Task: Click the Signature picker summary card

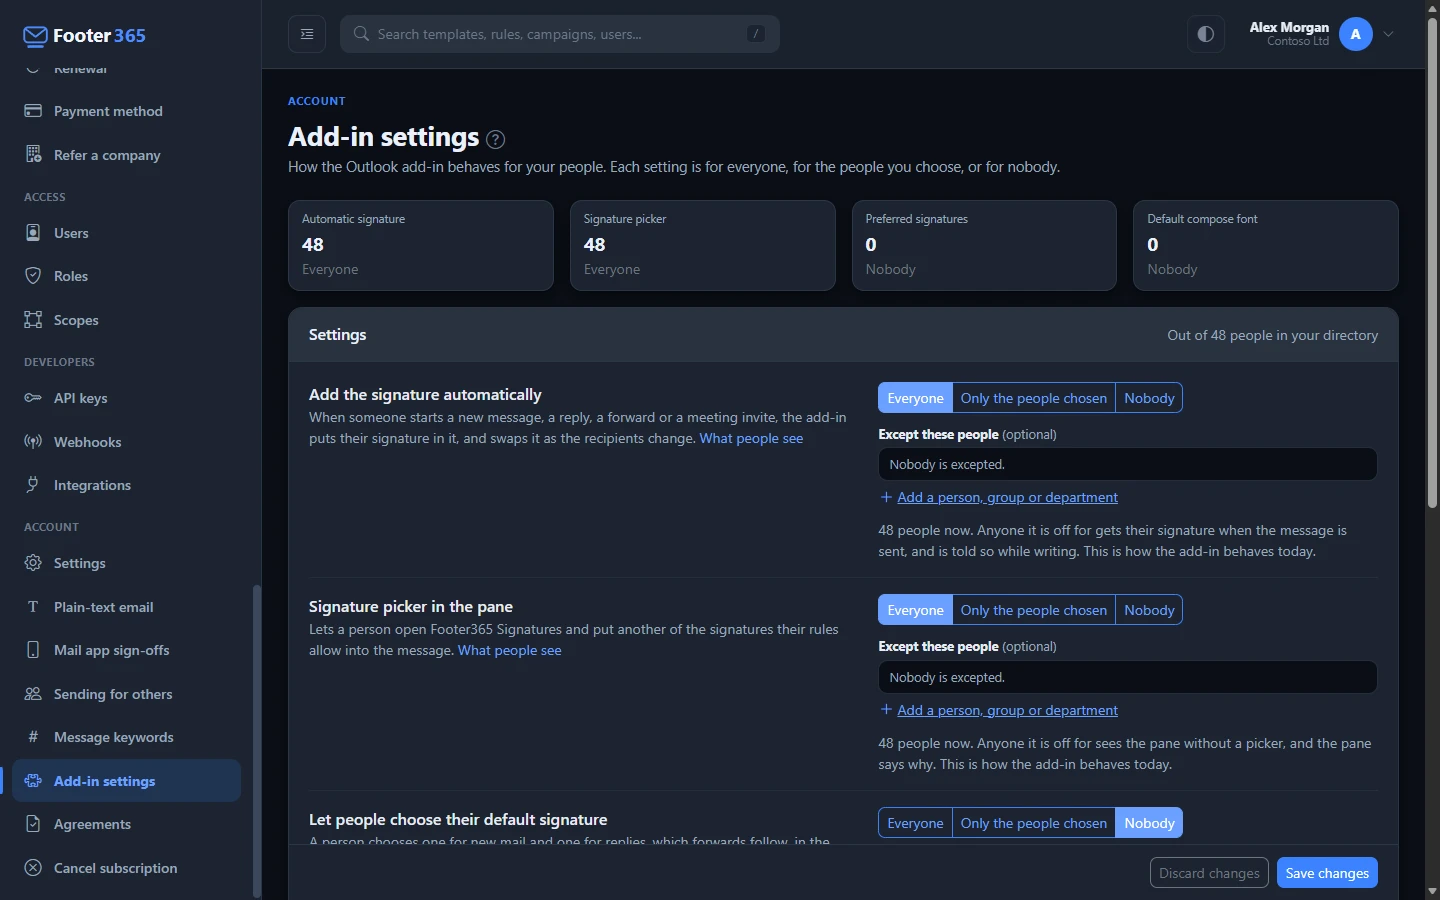Action: (x=702, y=246)
